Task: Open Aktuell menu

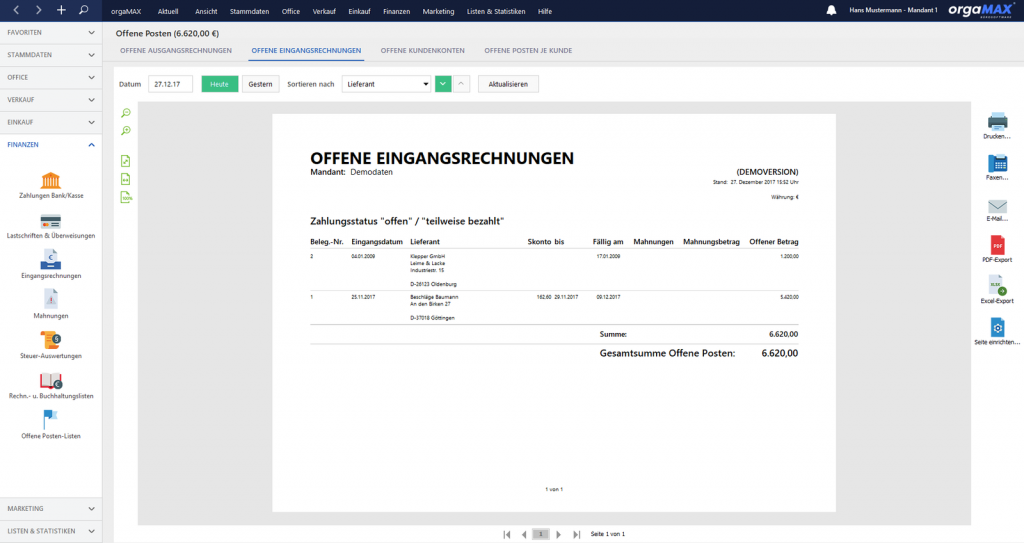Action: click(x=168, y=11)
